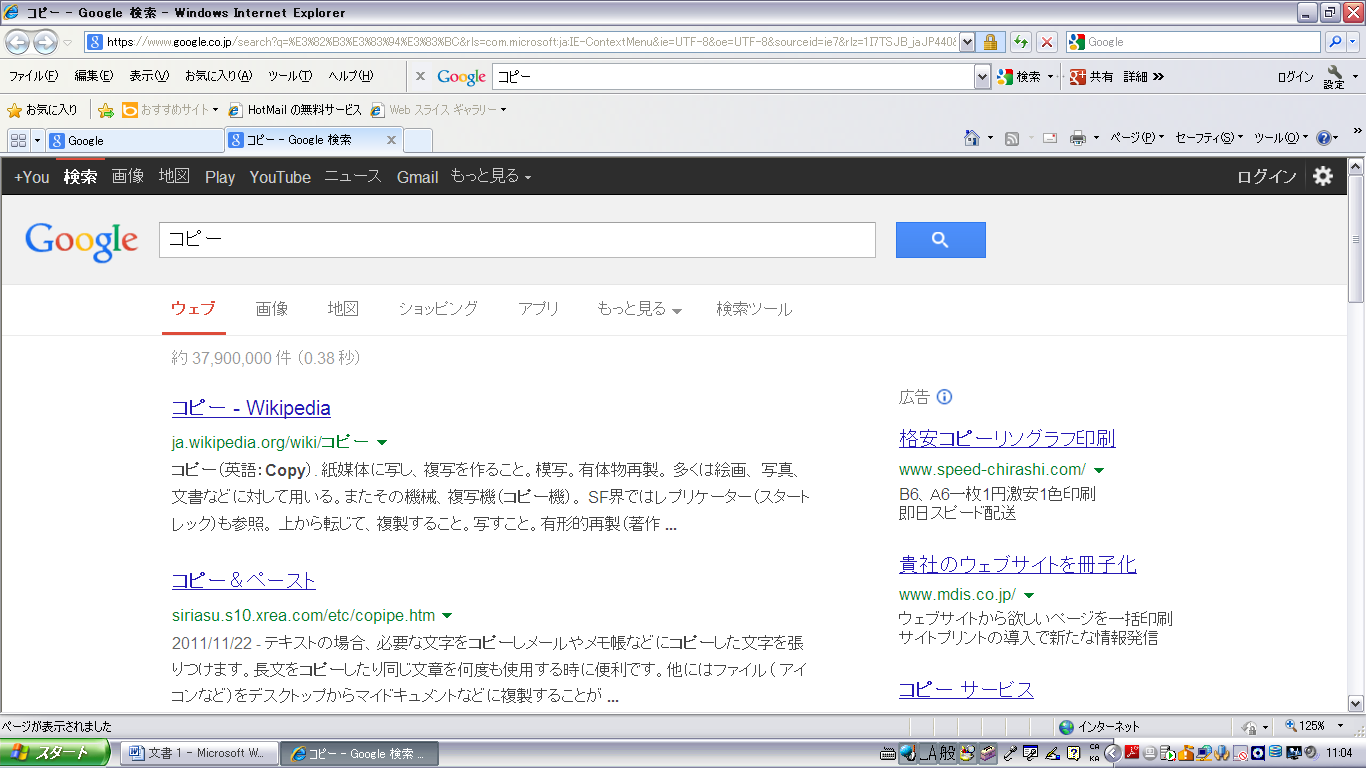This screenshot has width=1366, height=768.
Task: Click the Read Mail envelope icon
Action: click(x=1050, y=138)
